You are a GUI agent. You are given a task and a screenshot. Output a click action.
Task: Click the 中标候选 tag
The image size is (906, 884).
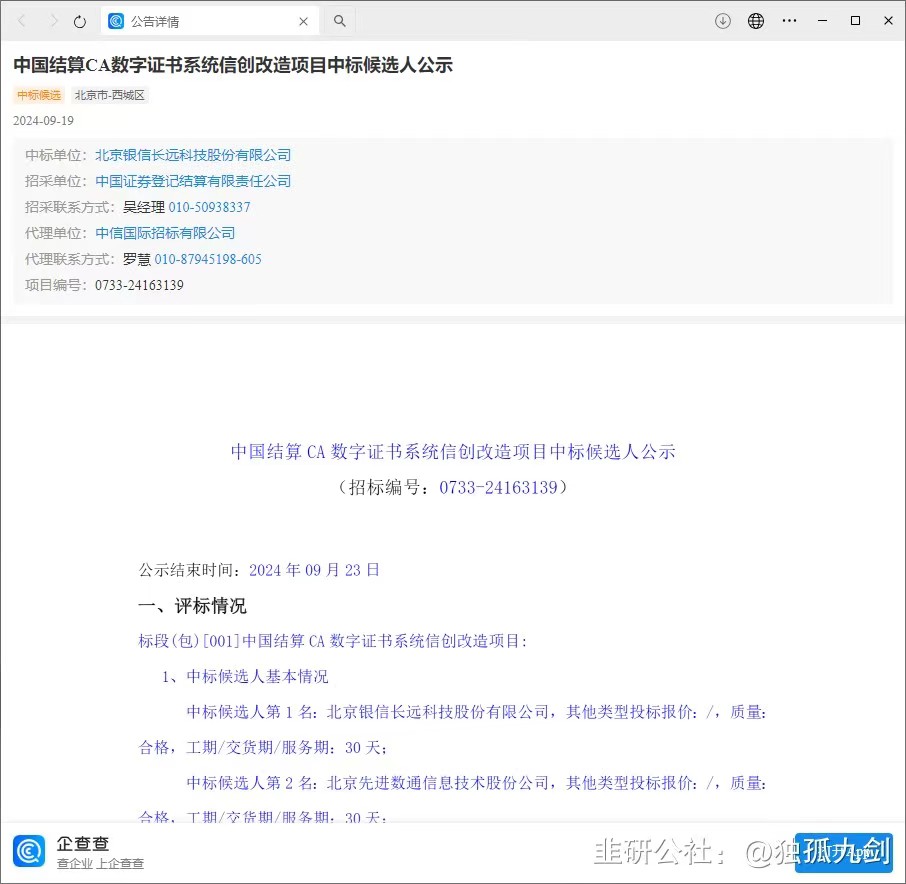[39, 95]
